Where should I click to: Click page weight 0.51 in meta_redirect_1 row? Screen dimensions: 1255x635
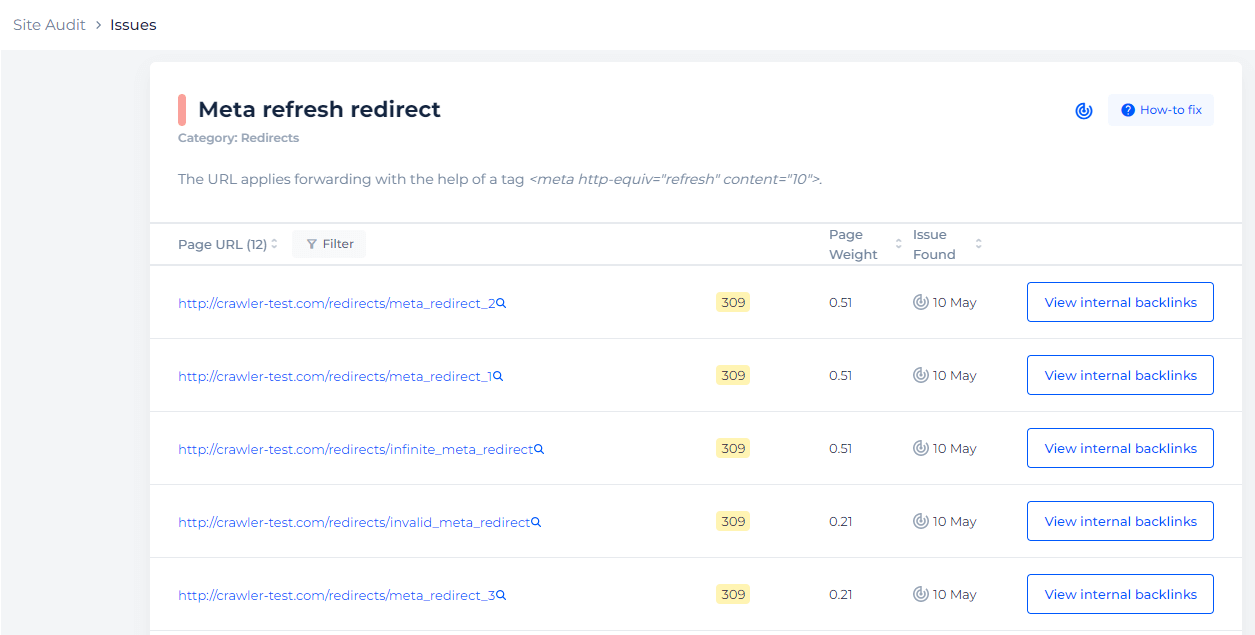point(840,375)
